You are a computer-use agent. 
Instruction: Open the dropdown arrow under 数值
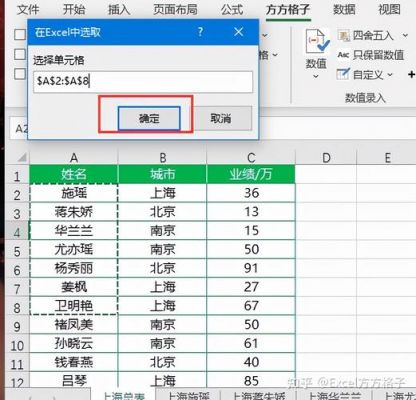[x=316, y=77]
